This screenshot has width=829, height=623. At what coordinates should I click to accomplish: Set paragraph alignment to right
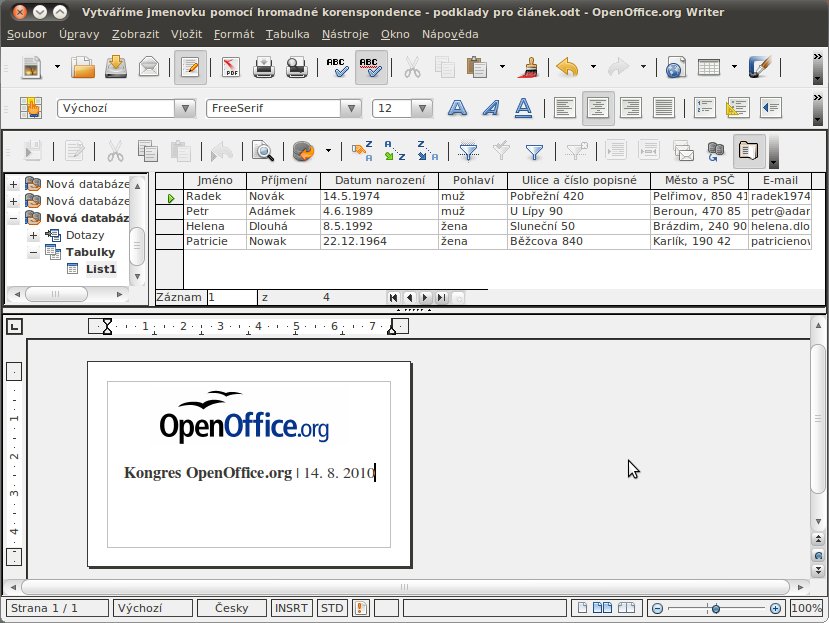point(631,108)
